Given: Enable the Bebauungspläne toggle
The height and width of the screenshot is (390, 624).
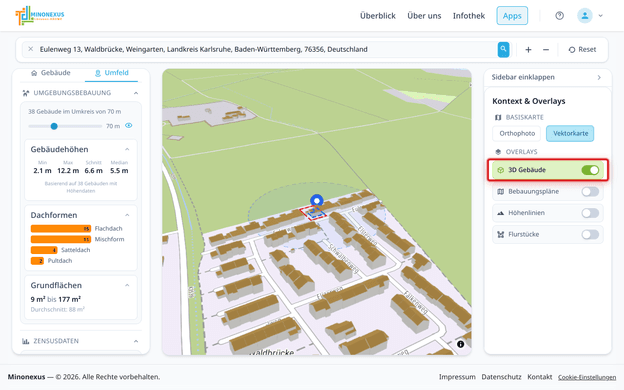Looking at the screenshot, I should click(590, 191).
